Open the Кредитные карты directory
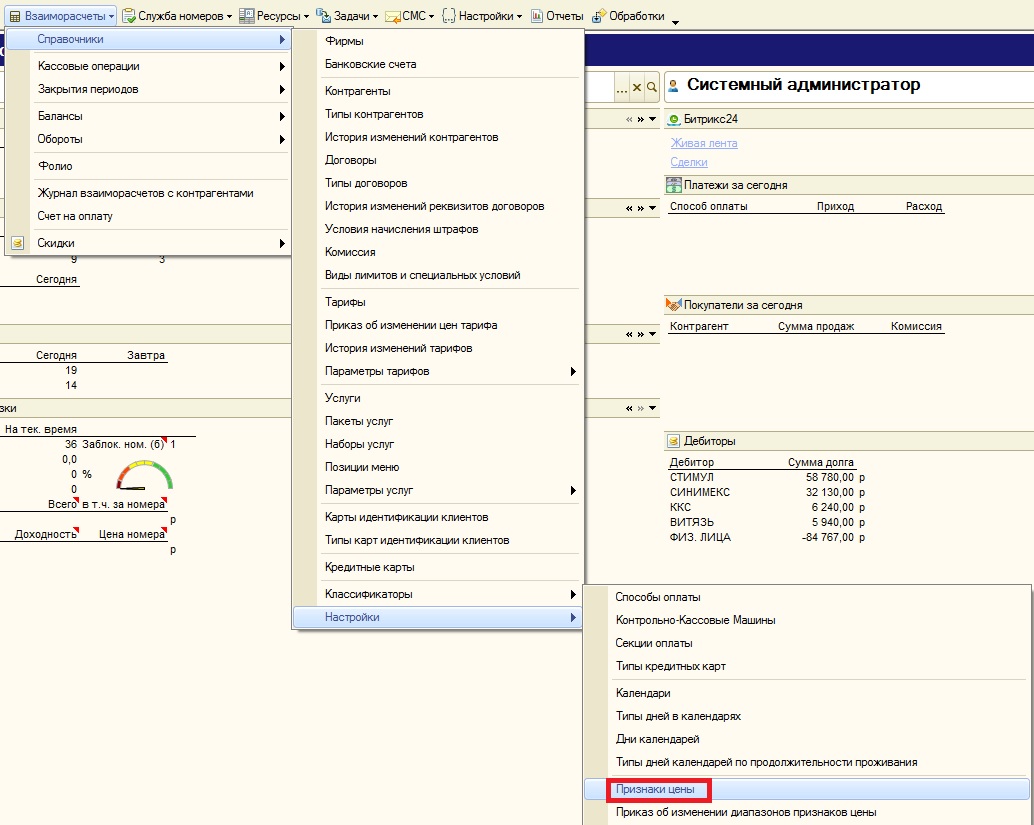Viewport: 1034px width, 825px height. pyautogui.click(x=438, y=567)
